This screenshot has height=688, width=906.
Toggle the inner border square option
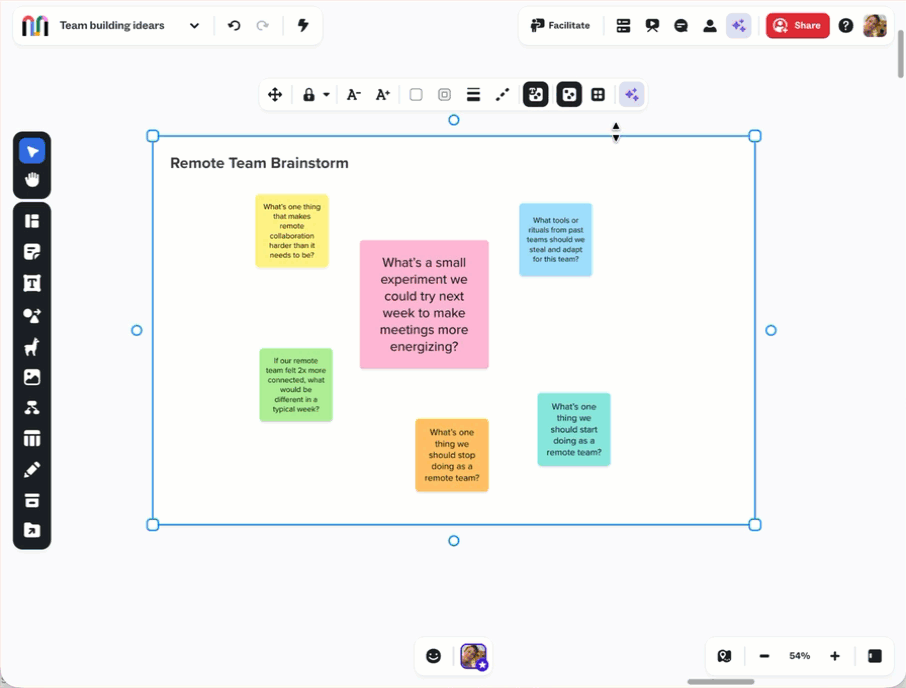coord(444,94)
